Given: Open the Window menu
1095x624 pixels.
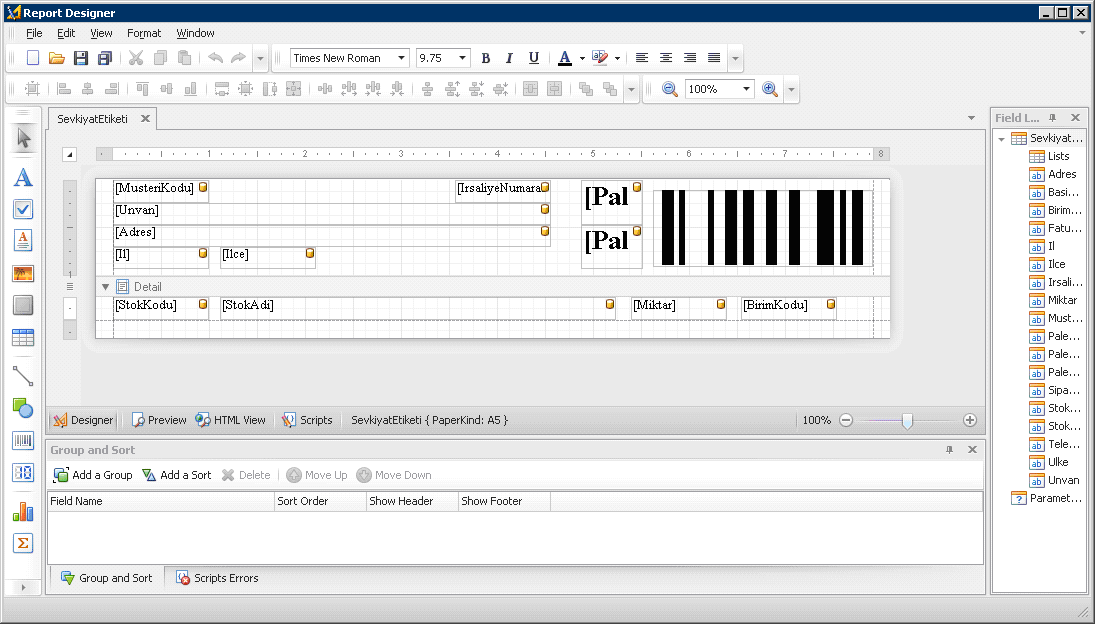Looking at the screenshot, I should pyautogui.click(x=196, y=33).
